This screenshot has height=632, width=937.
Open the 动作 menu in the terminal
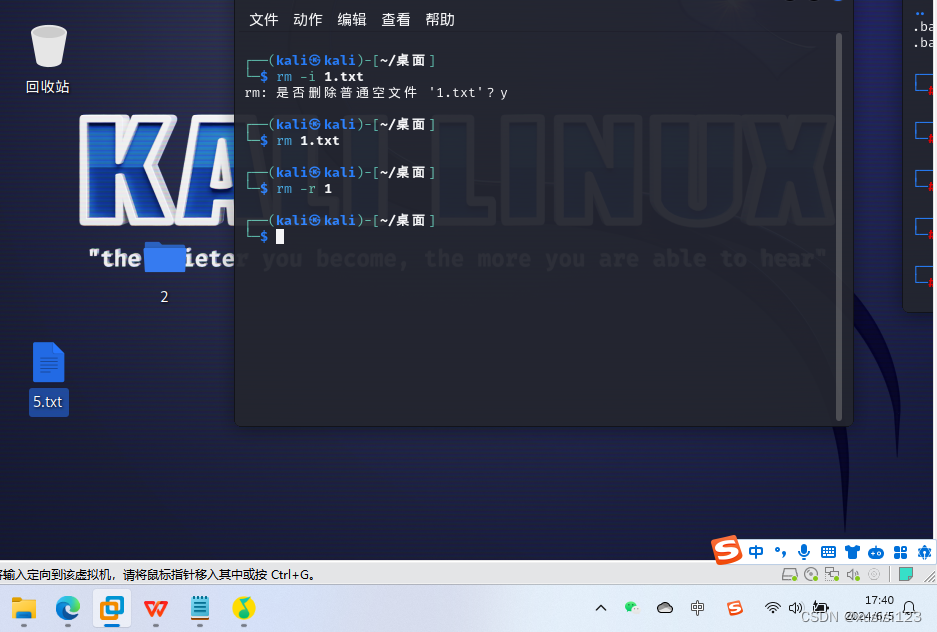[x=308, y=20]
